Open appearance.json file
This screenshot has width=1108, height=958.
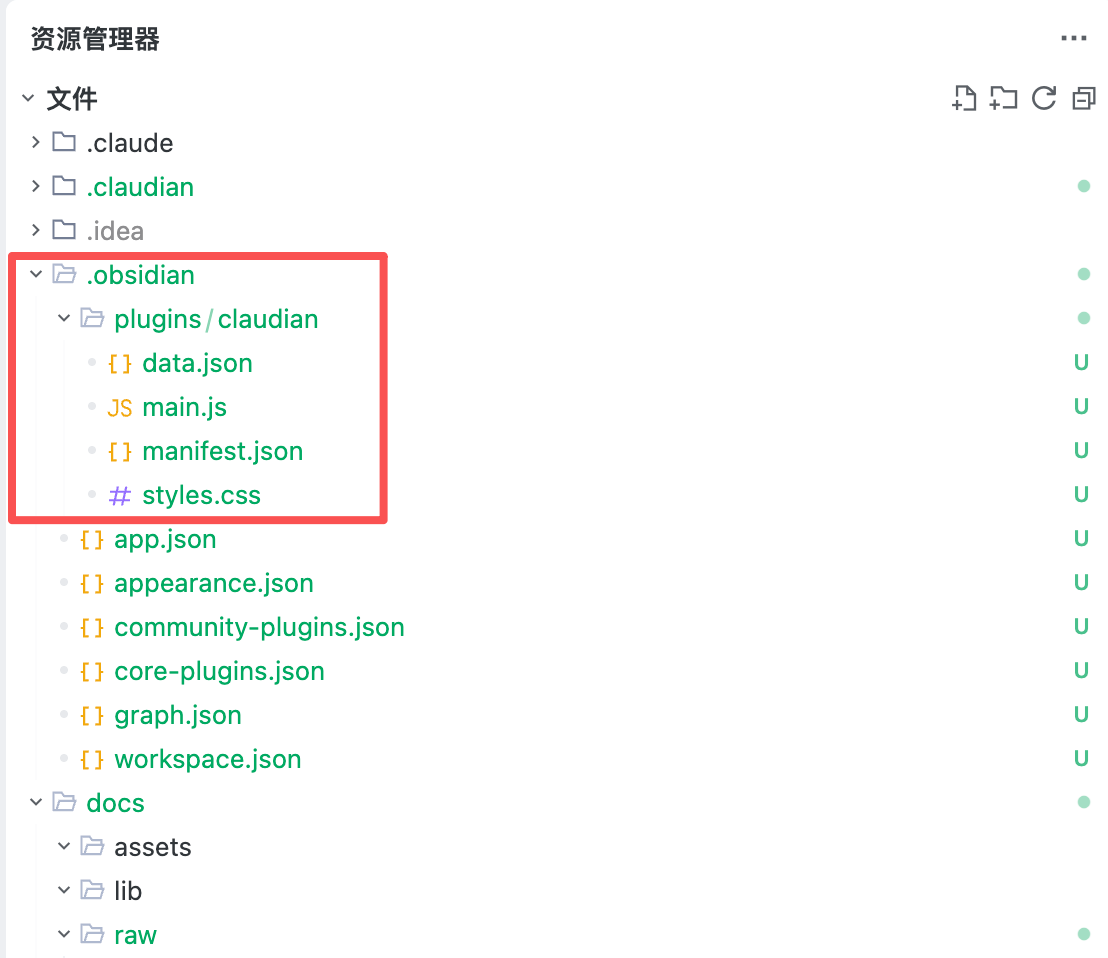click(x=213, y=583)
